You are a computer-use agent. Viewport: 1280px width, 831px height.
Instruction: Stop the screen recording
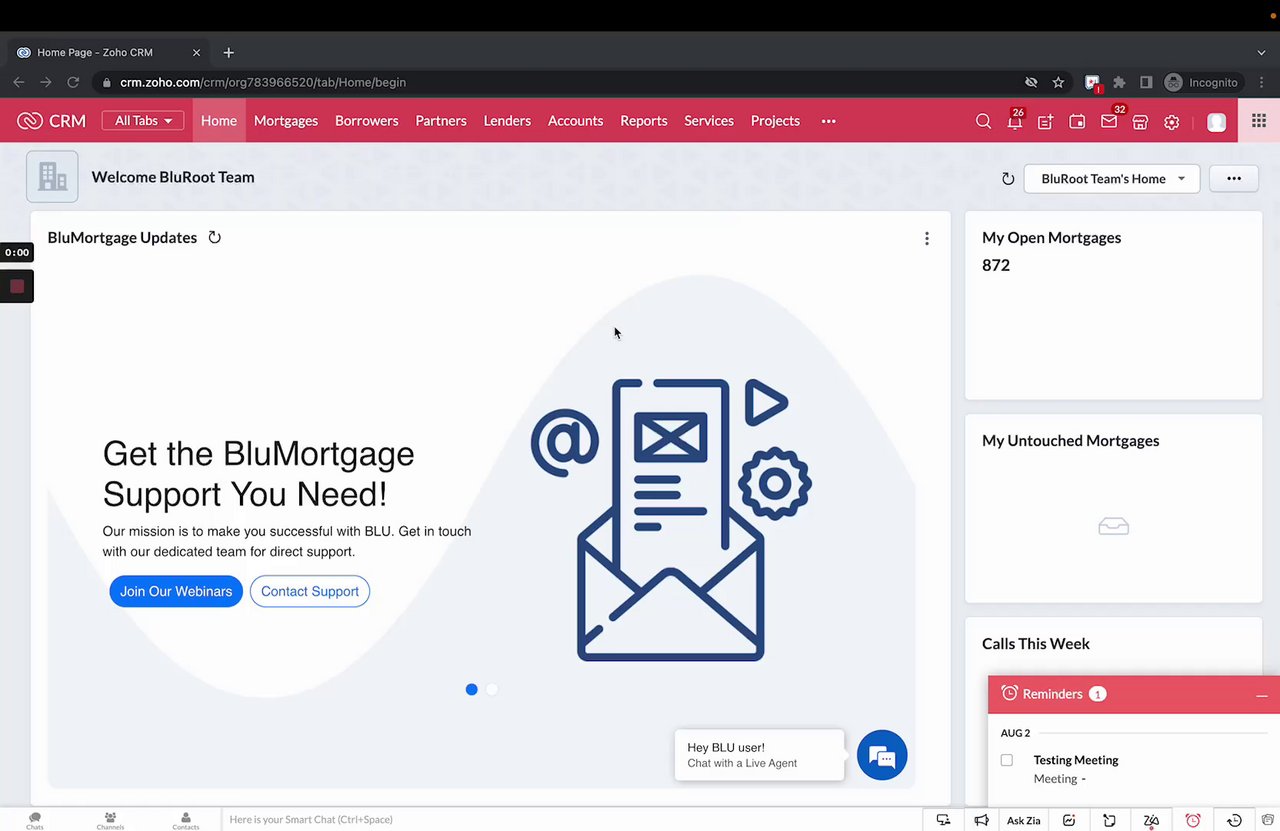click(x=17, y=286)
